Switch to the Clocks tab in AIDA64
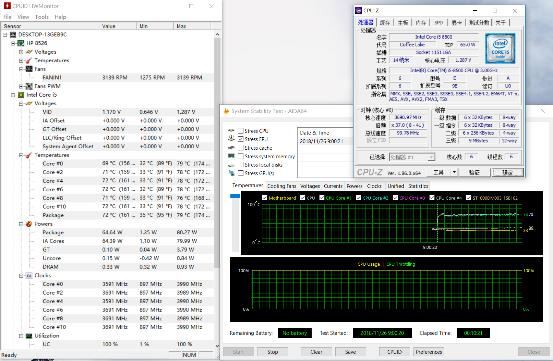The width and height of the screenshot is (553, 361). 374,186
